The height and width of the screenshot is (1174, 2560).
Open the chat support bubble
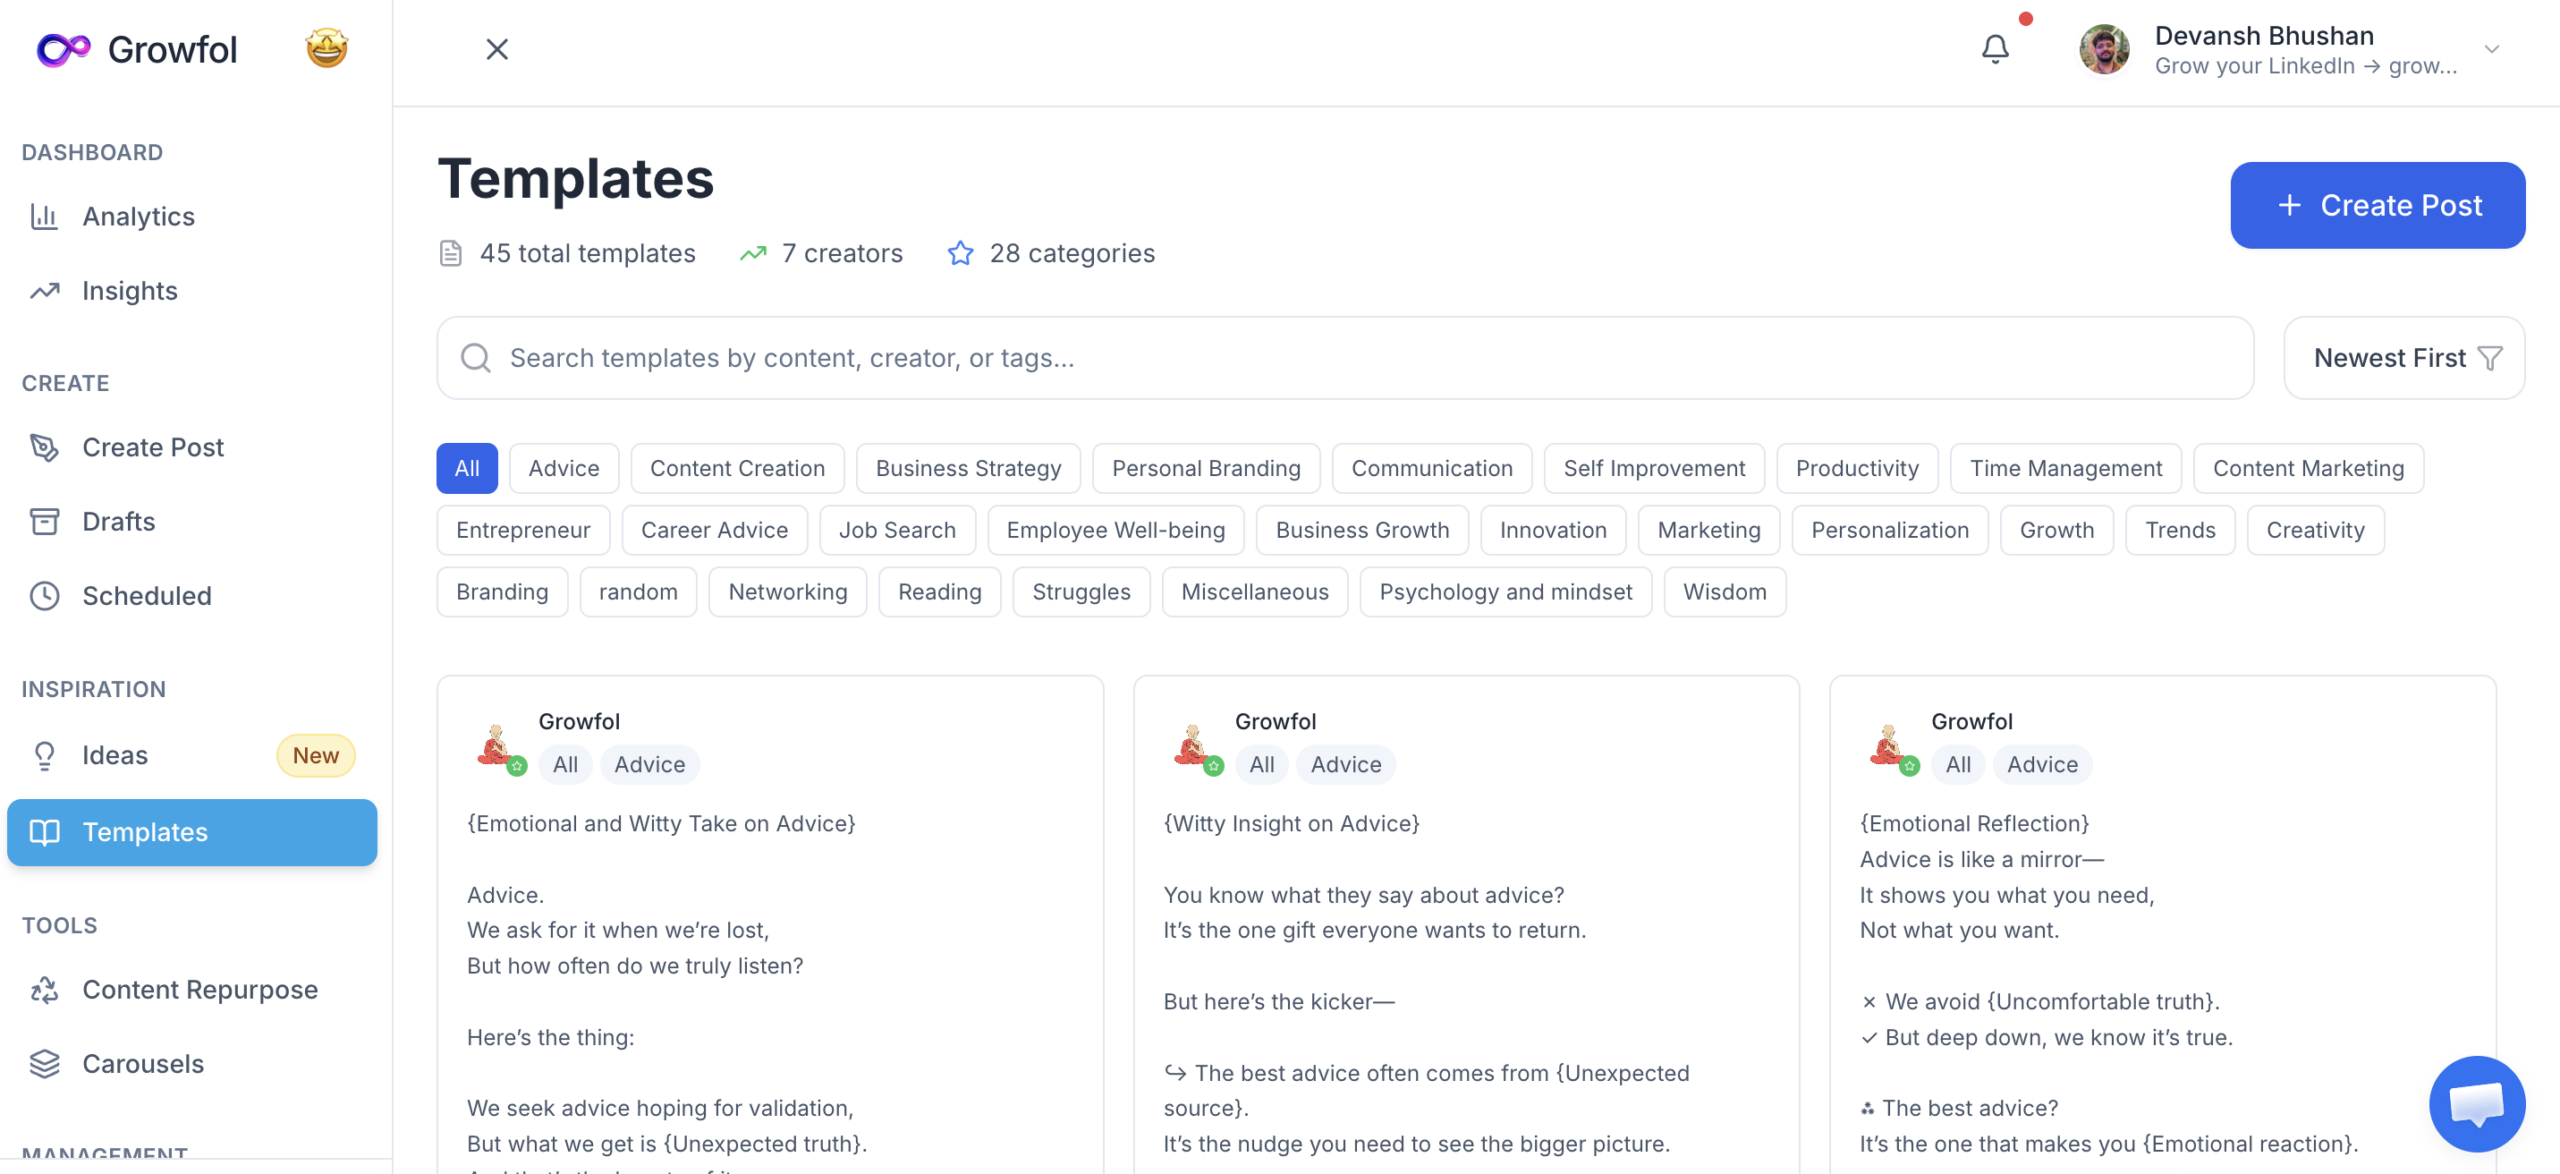(2477, 1103)
